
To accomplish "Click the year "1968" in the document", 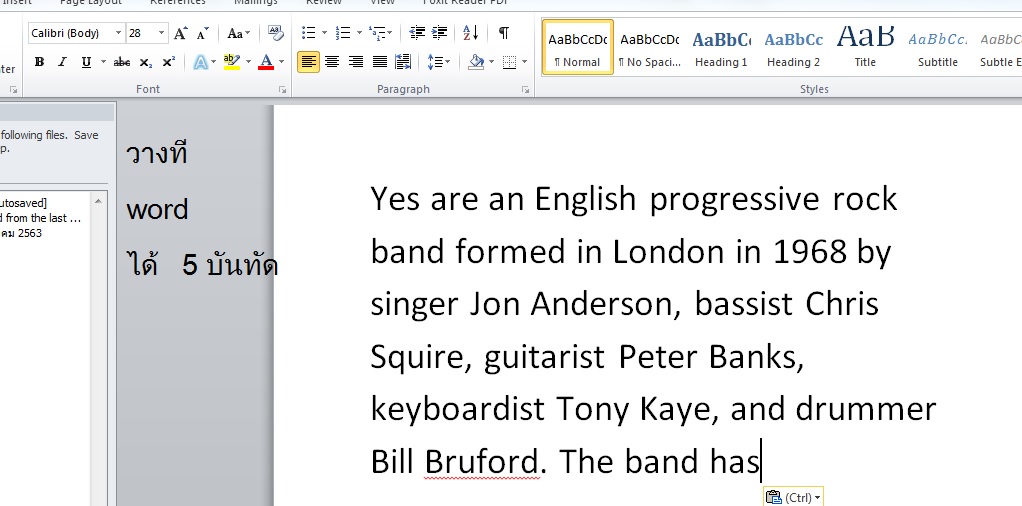I will click(x=810, y=252).
